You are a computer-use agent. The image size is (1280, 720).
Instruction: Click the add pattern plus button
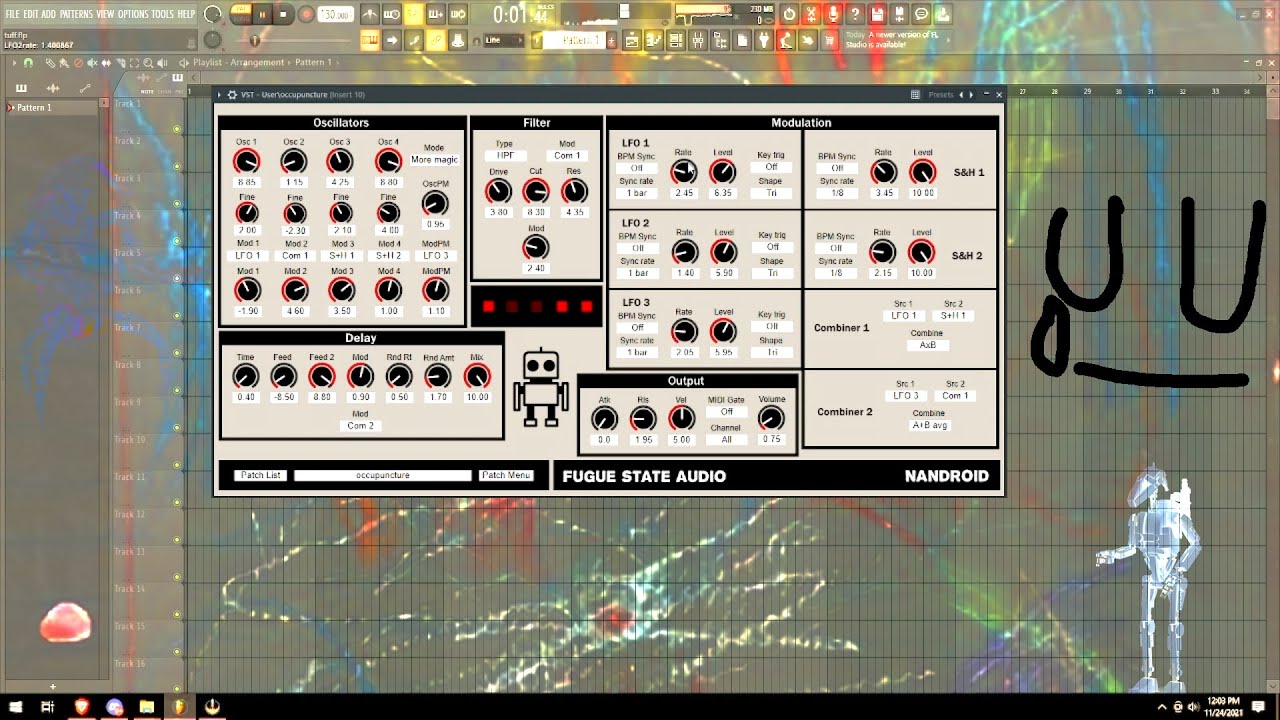(x=612, y=40)
